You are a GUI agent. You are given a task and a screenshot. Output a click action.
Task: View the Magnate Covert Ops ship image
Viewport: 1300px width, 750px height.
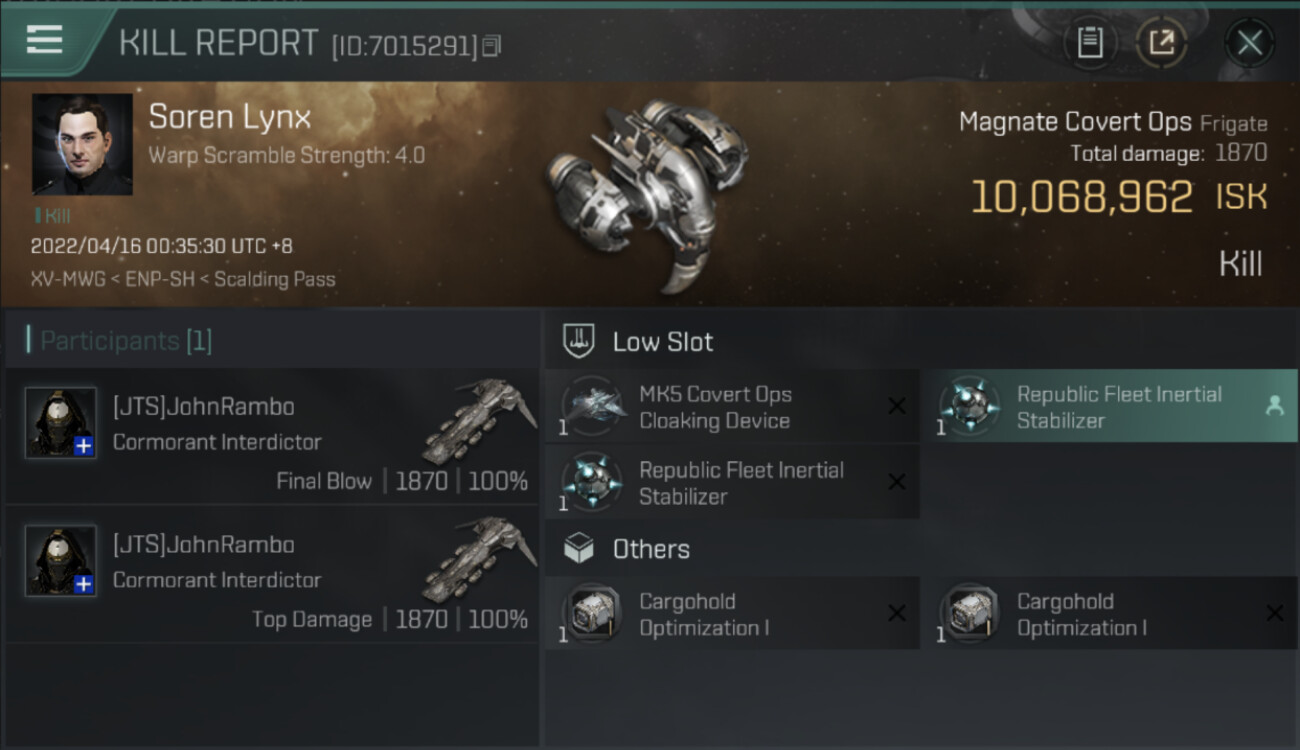(x=645, y=190)
